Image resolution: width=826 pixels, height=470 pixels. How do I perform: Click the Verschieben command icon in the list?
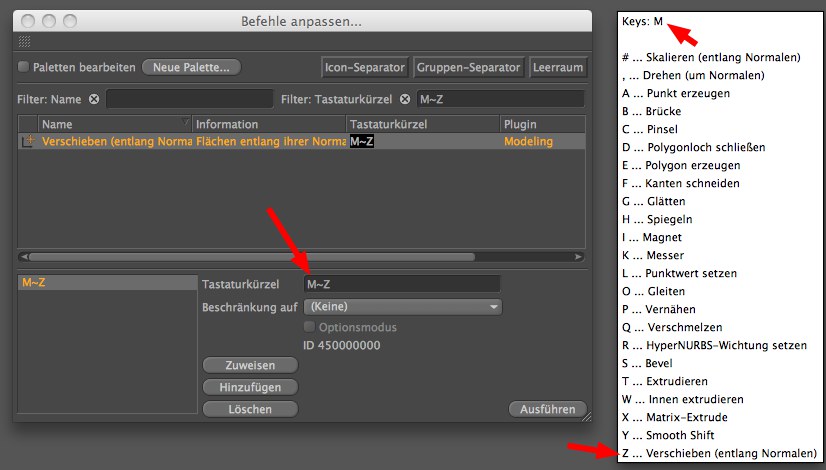click(x=29, y=142)
